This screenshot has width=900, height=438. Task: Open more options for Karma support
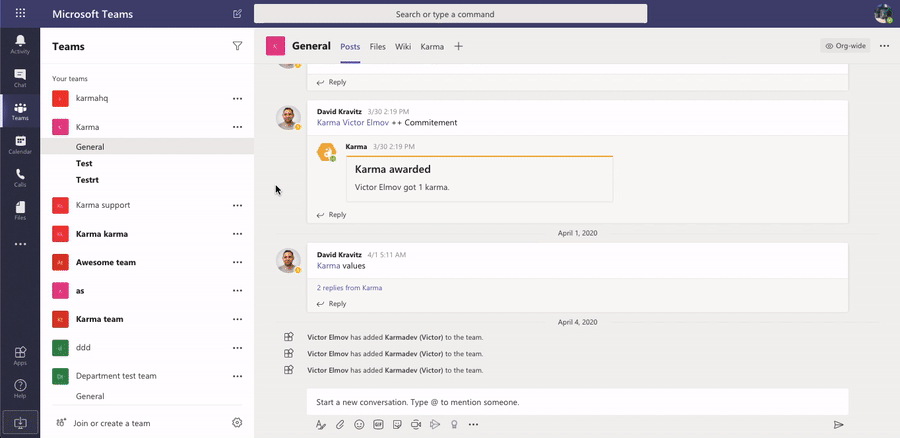pos(237,205)
